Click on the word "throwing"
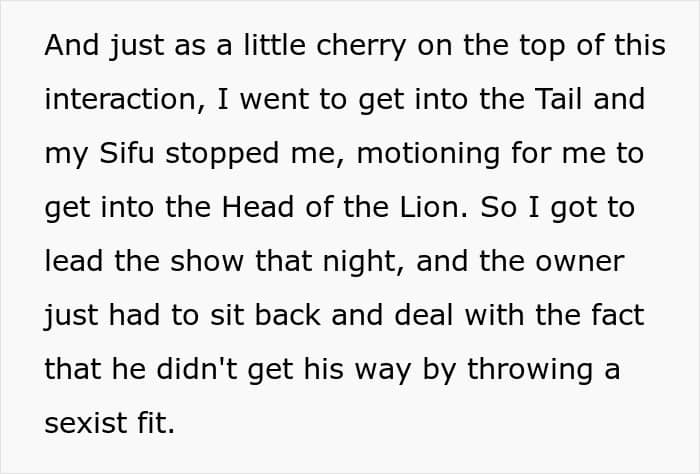 [530, 370]
